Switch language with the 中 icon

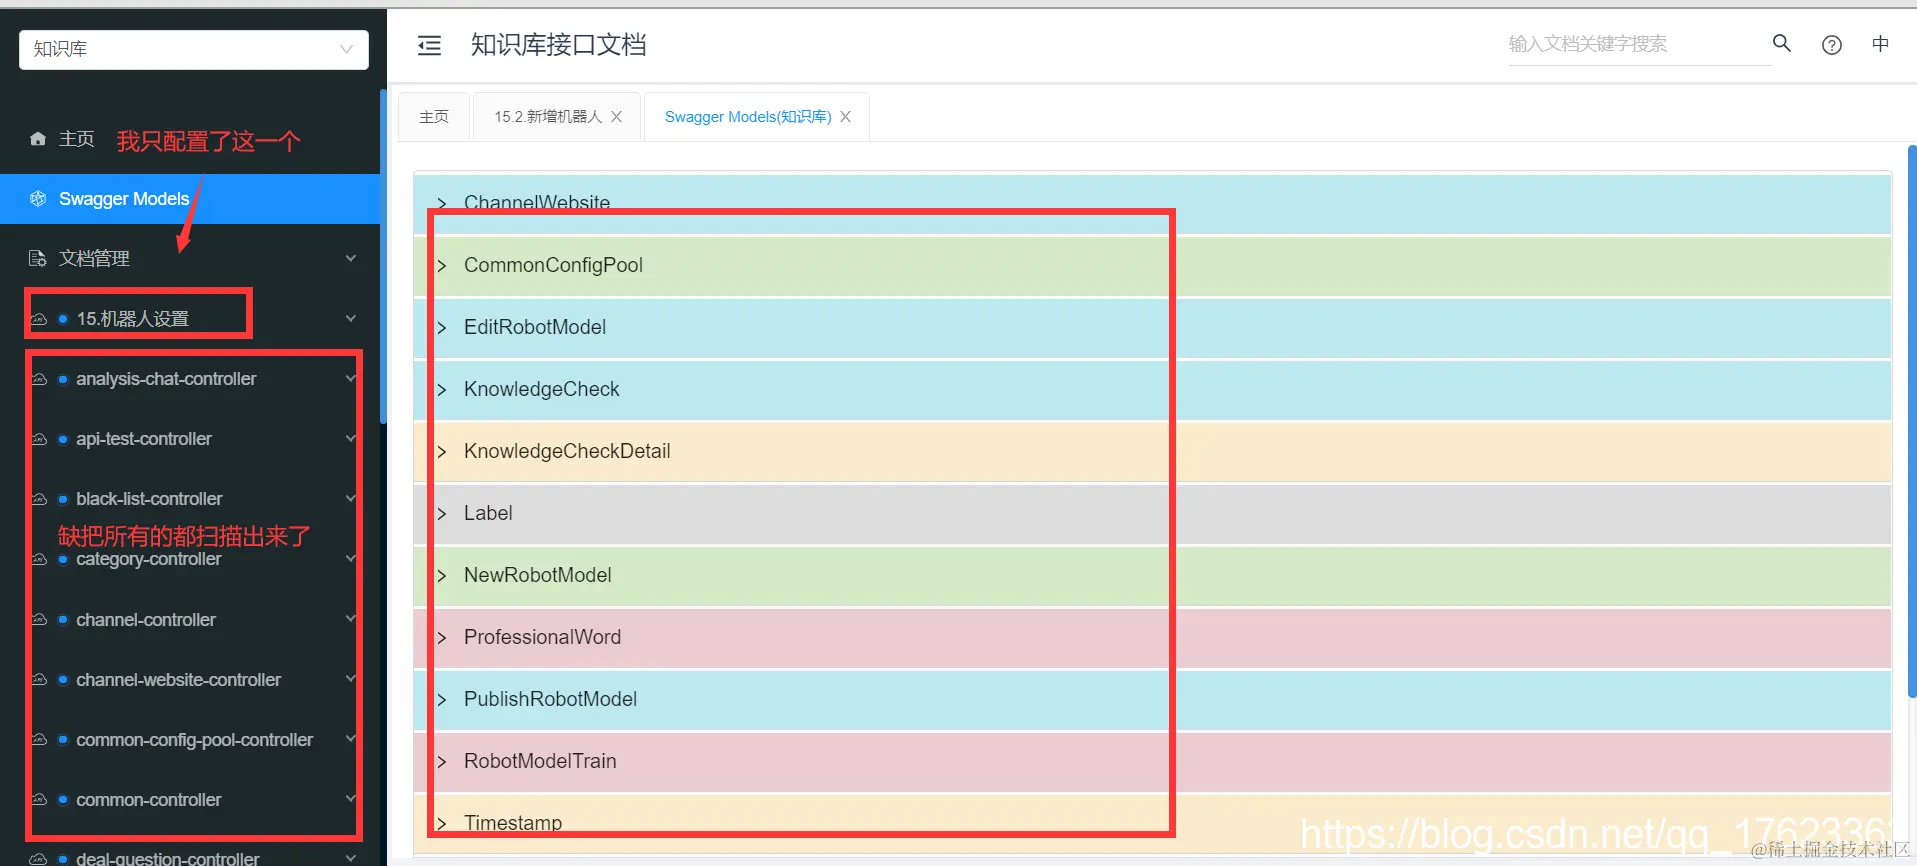click(1881, 44)
